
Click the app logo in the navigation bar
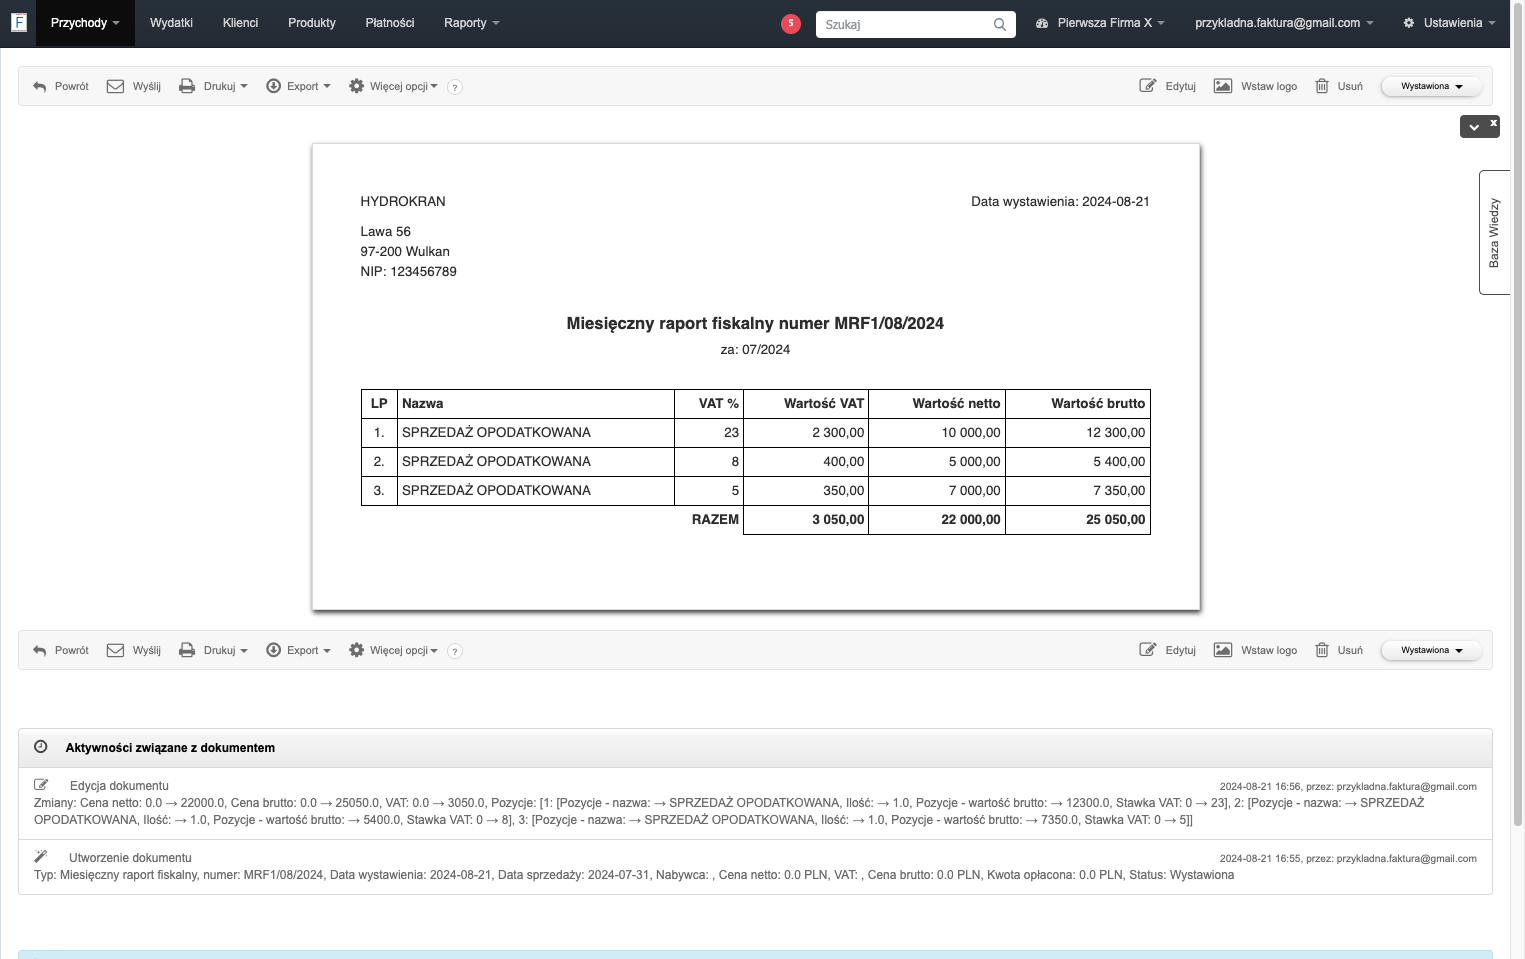[x=18, y=22]
